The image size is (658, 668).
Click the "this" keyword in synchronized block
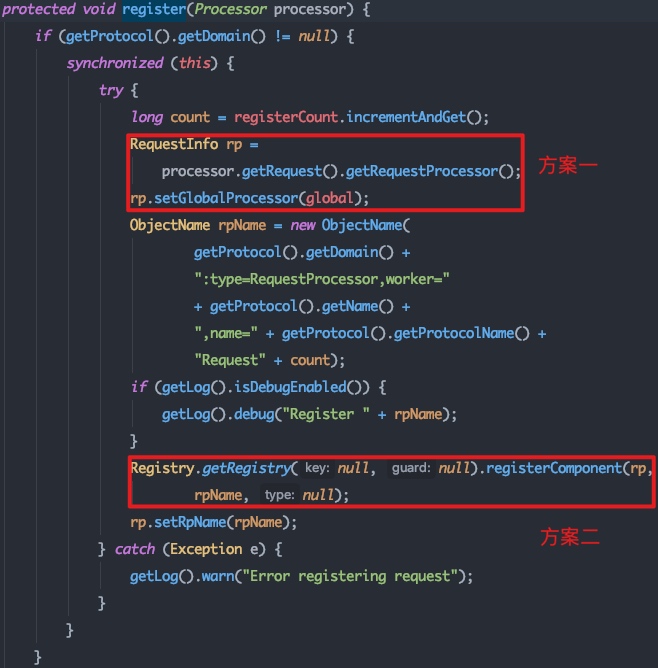pyautogui.click(x=195, y=63)
